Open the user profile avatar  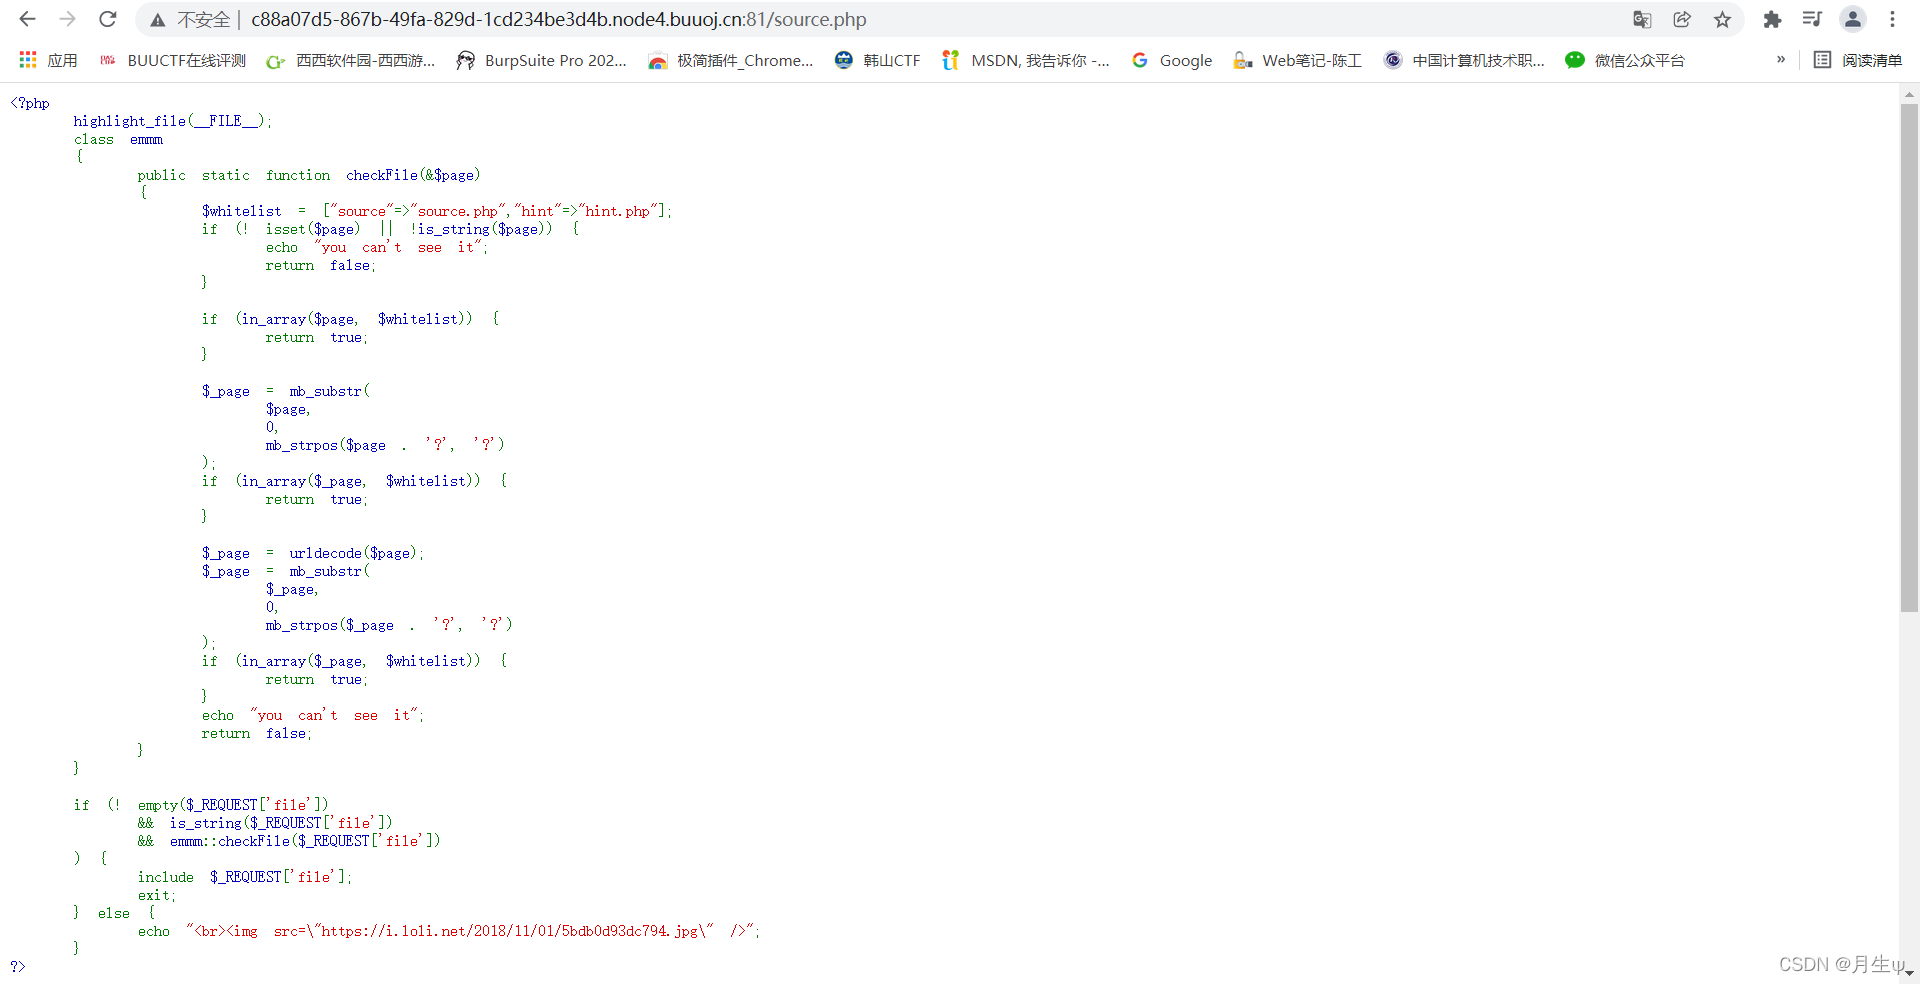[1853, 19]
